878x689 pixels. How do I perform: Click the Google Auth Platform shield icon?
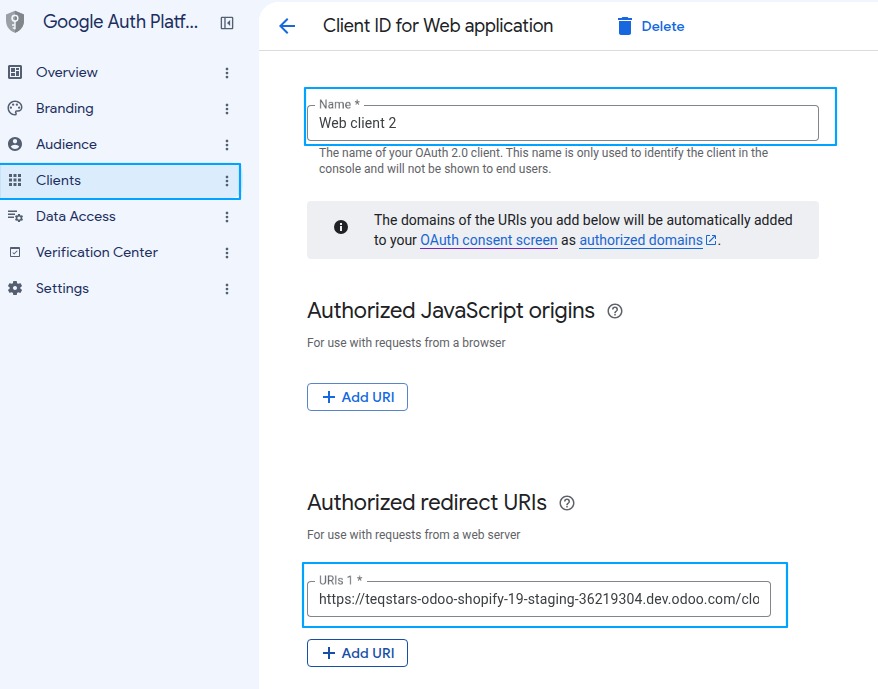pyautogui.click(x=15, y=22)
